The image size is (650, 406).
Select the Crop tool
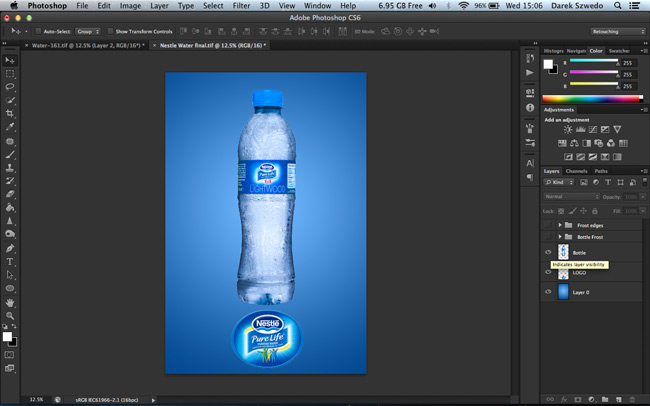coord(10,113)
